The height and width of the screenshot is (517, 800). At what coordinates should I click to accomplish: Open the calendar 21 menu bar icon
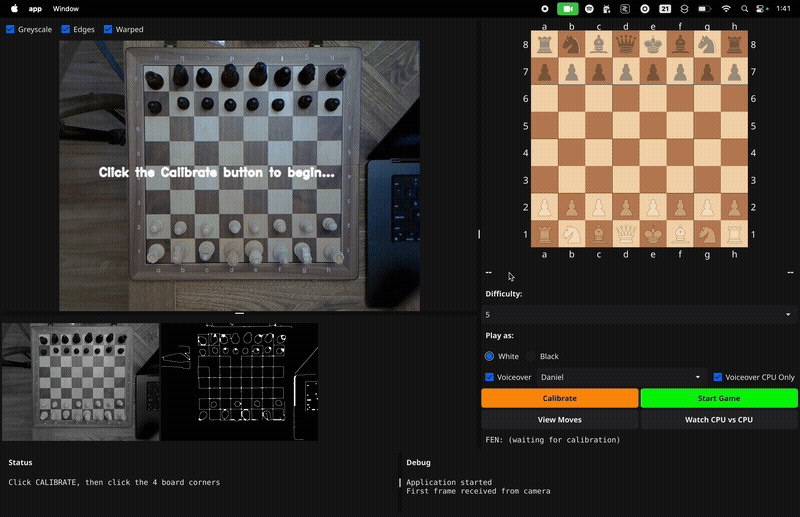pyautogui.click(x=665, y=9)
